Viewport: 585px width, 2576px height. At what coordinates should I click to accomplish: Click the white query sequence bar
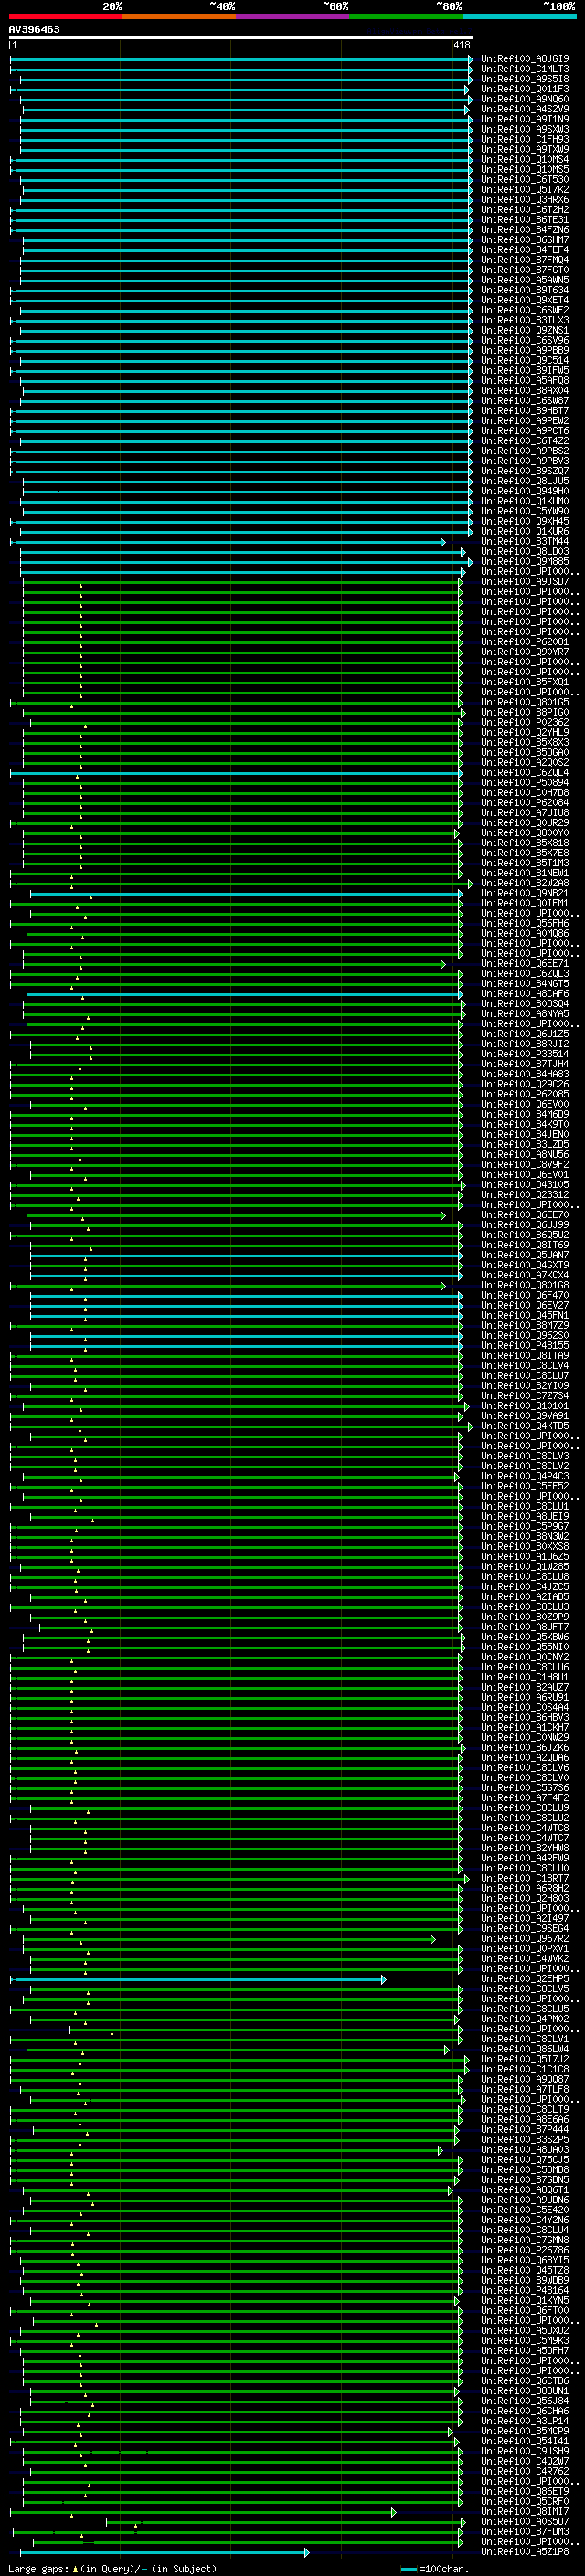(241, 38)
